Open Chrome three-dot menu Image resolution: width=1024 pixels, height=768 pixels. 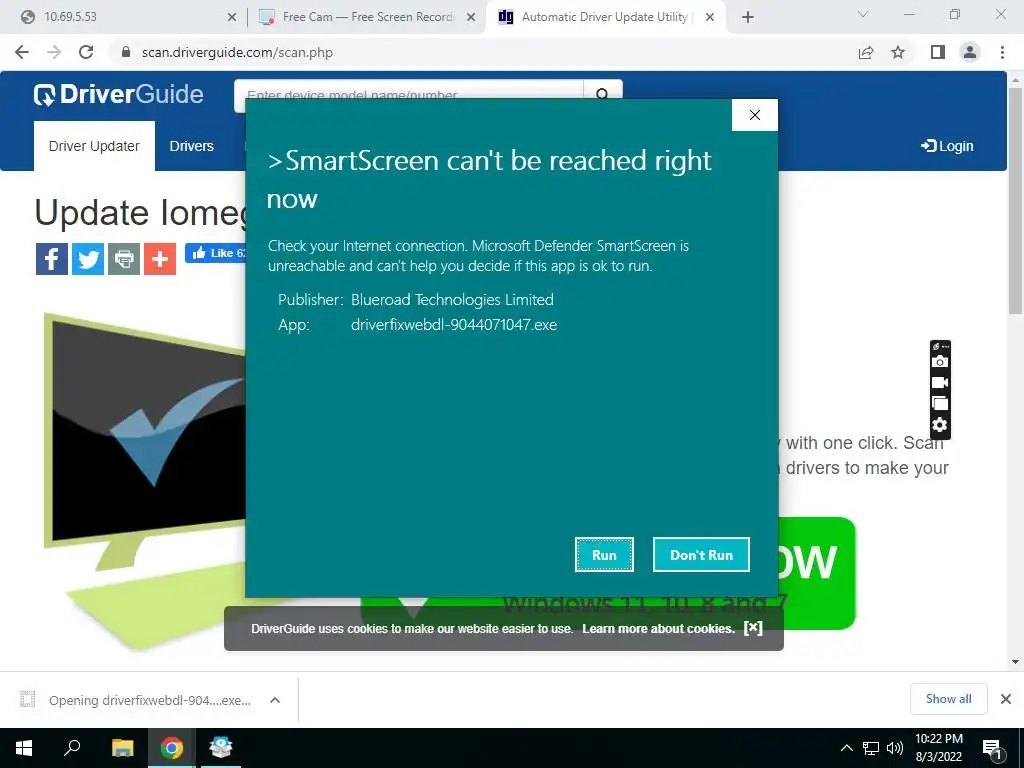click(1002, 52)
